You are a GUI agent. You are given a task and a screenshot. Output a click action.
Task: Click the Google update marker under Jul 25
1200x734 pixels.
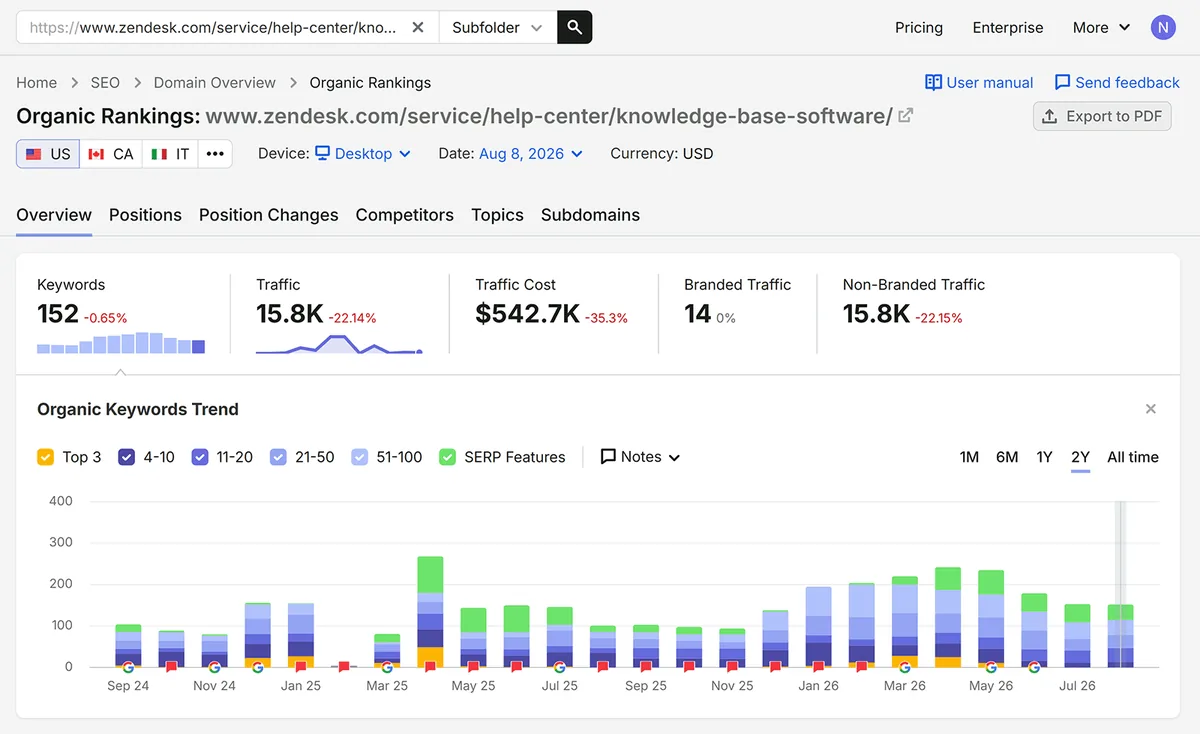[x=559, y=666]
